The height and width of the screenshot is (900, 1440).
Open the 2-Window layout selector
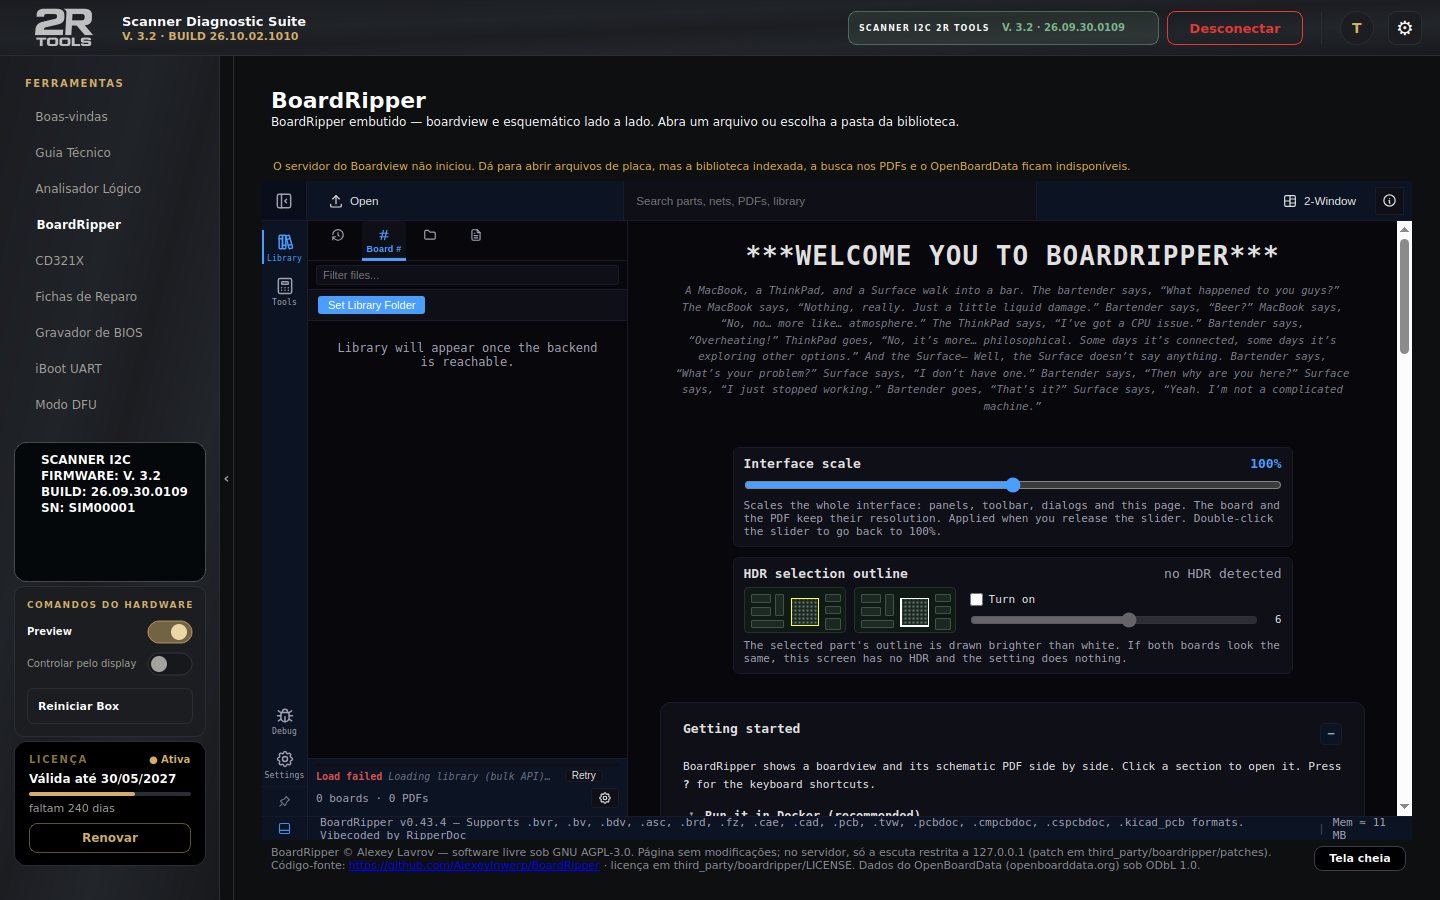pos(1320,201)
